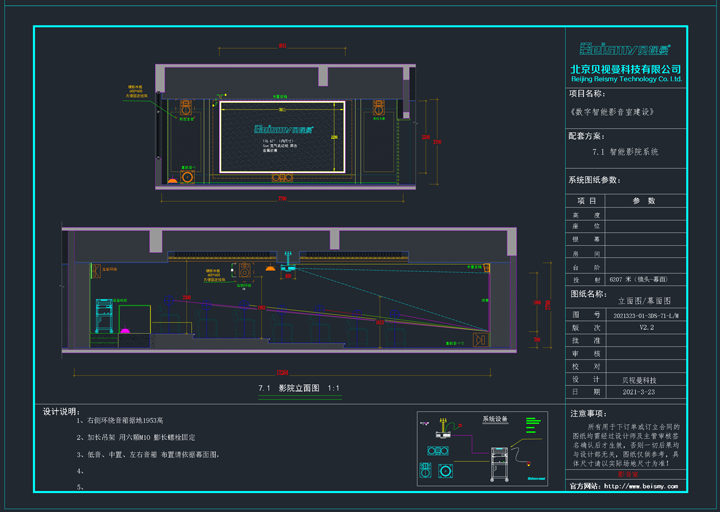Select the side surround speaker in the section view
720x512 pixels.
[x=245, y=271]
